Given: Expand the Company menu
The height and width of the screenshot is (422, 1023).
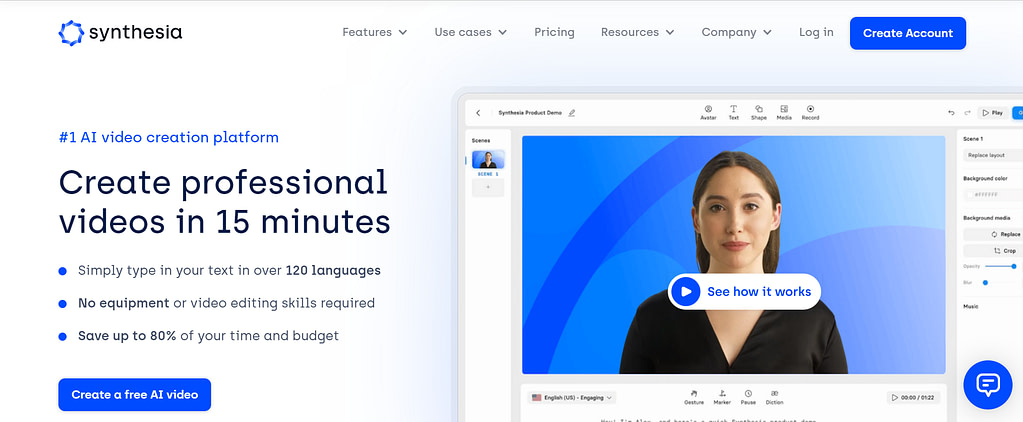Looking at the screenshot, I should click(737, 32).
